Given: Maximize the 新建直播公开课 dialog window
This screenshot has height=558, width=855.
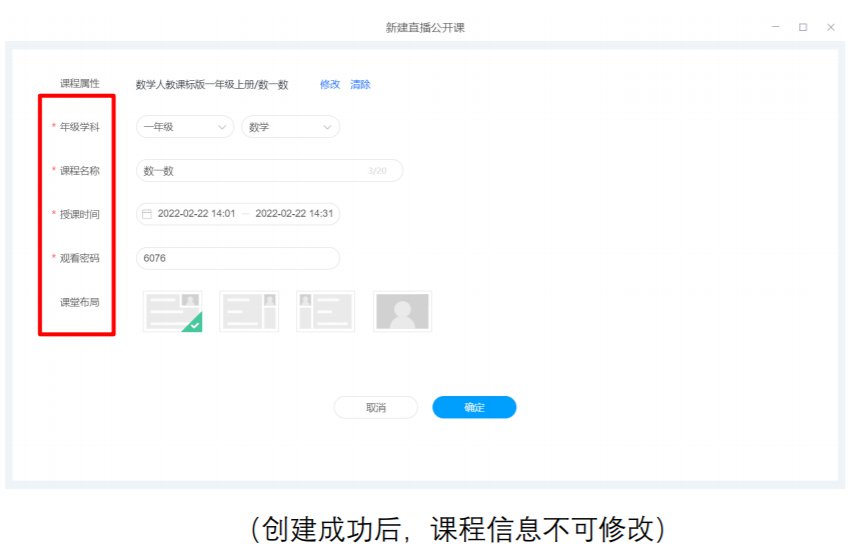Looking at the screenshot, I should [x=802, y=27].
